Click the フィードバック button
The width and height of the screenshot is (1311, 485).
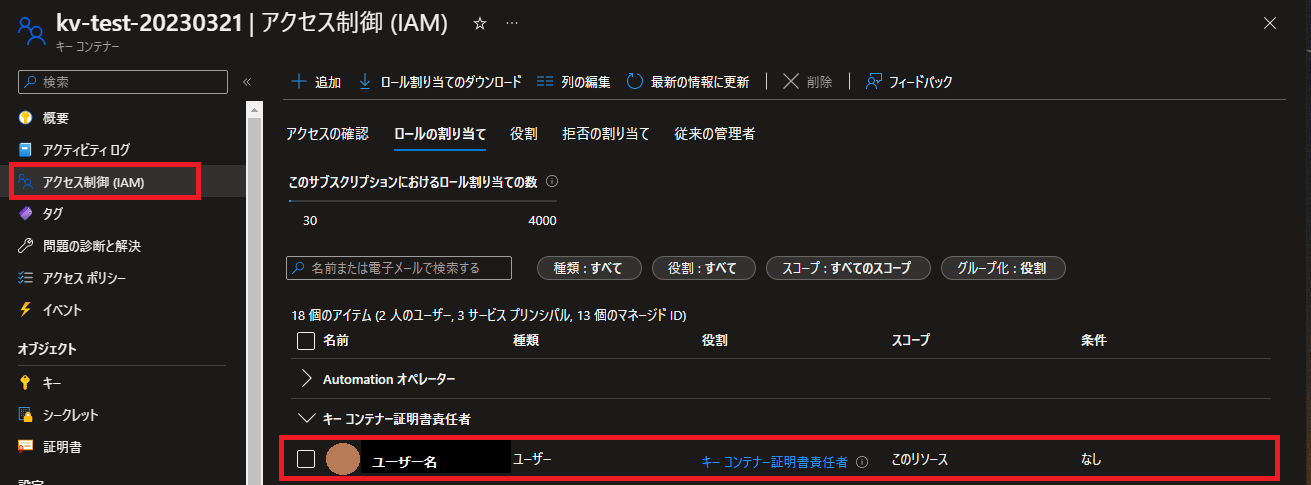(909, 82)
